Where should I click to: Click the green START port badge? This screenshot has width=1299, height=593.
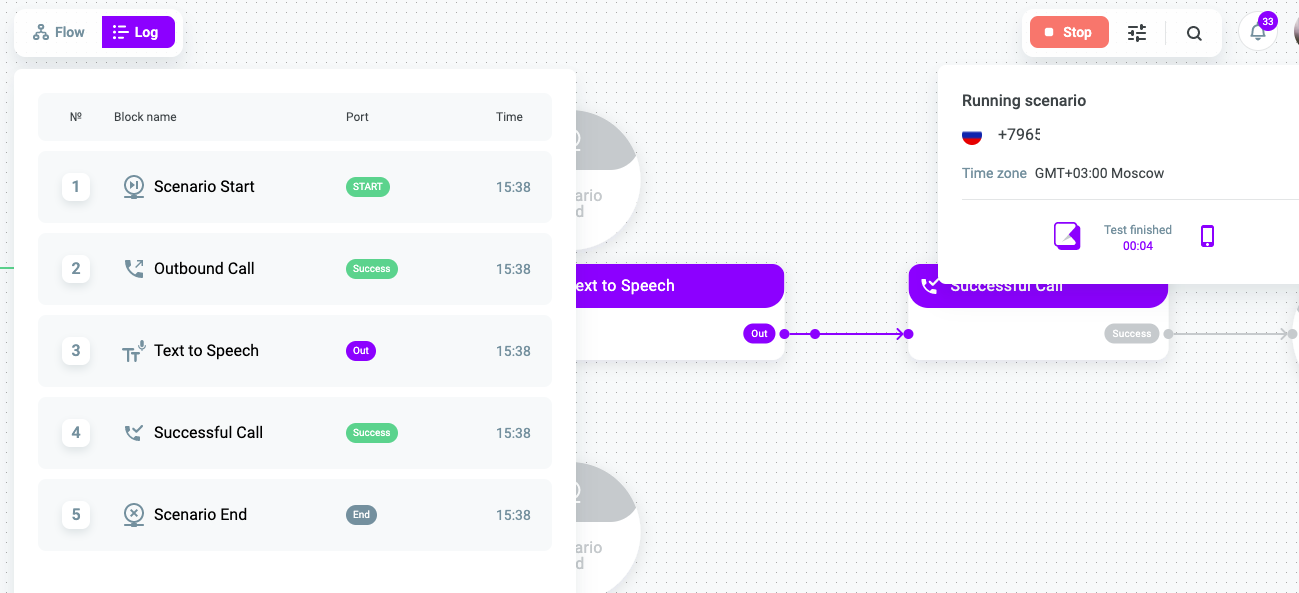tap(368, 187)
